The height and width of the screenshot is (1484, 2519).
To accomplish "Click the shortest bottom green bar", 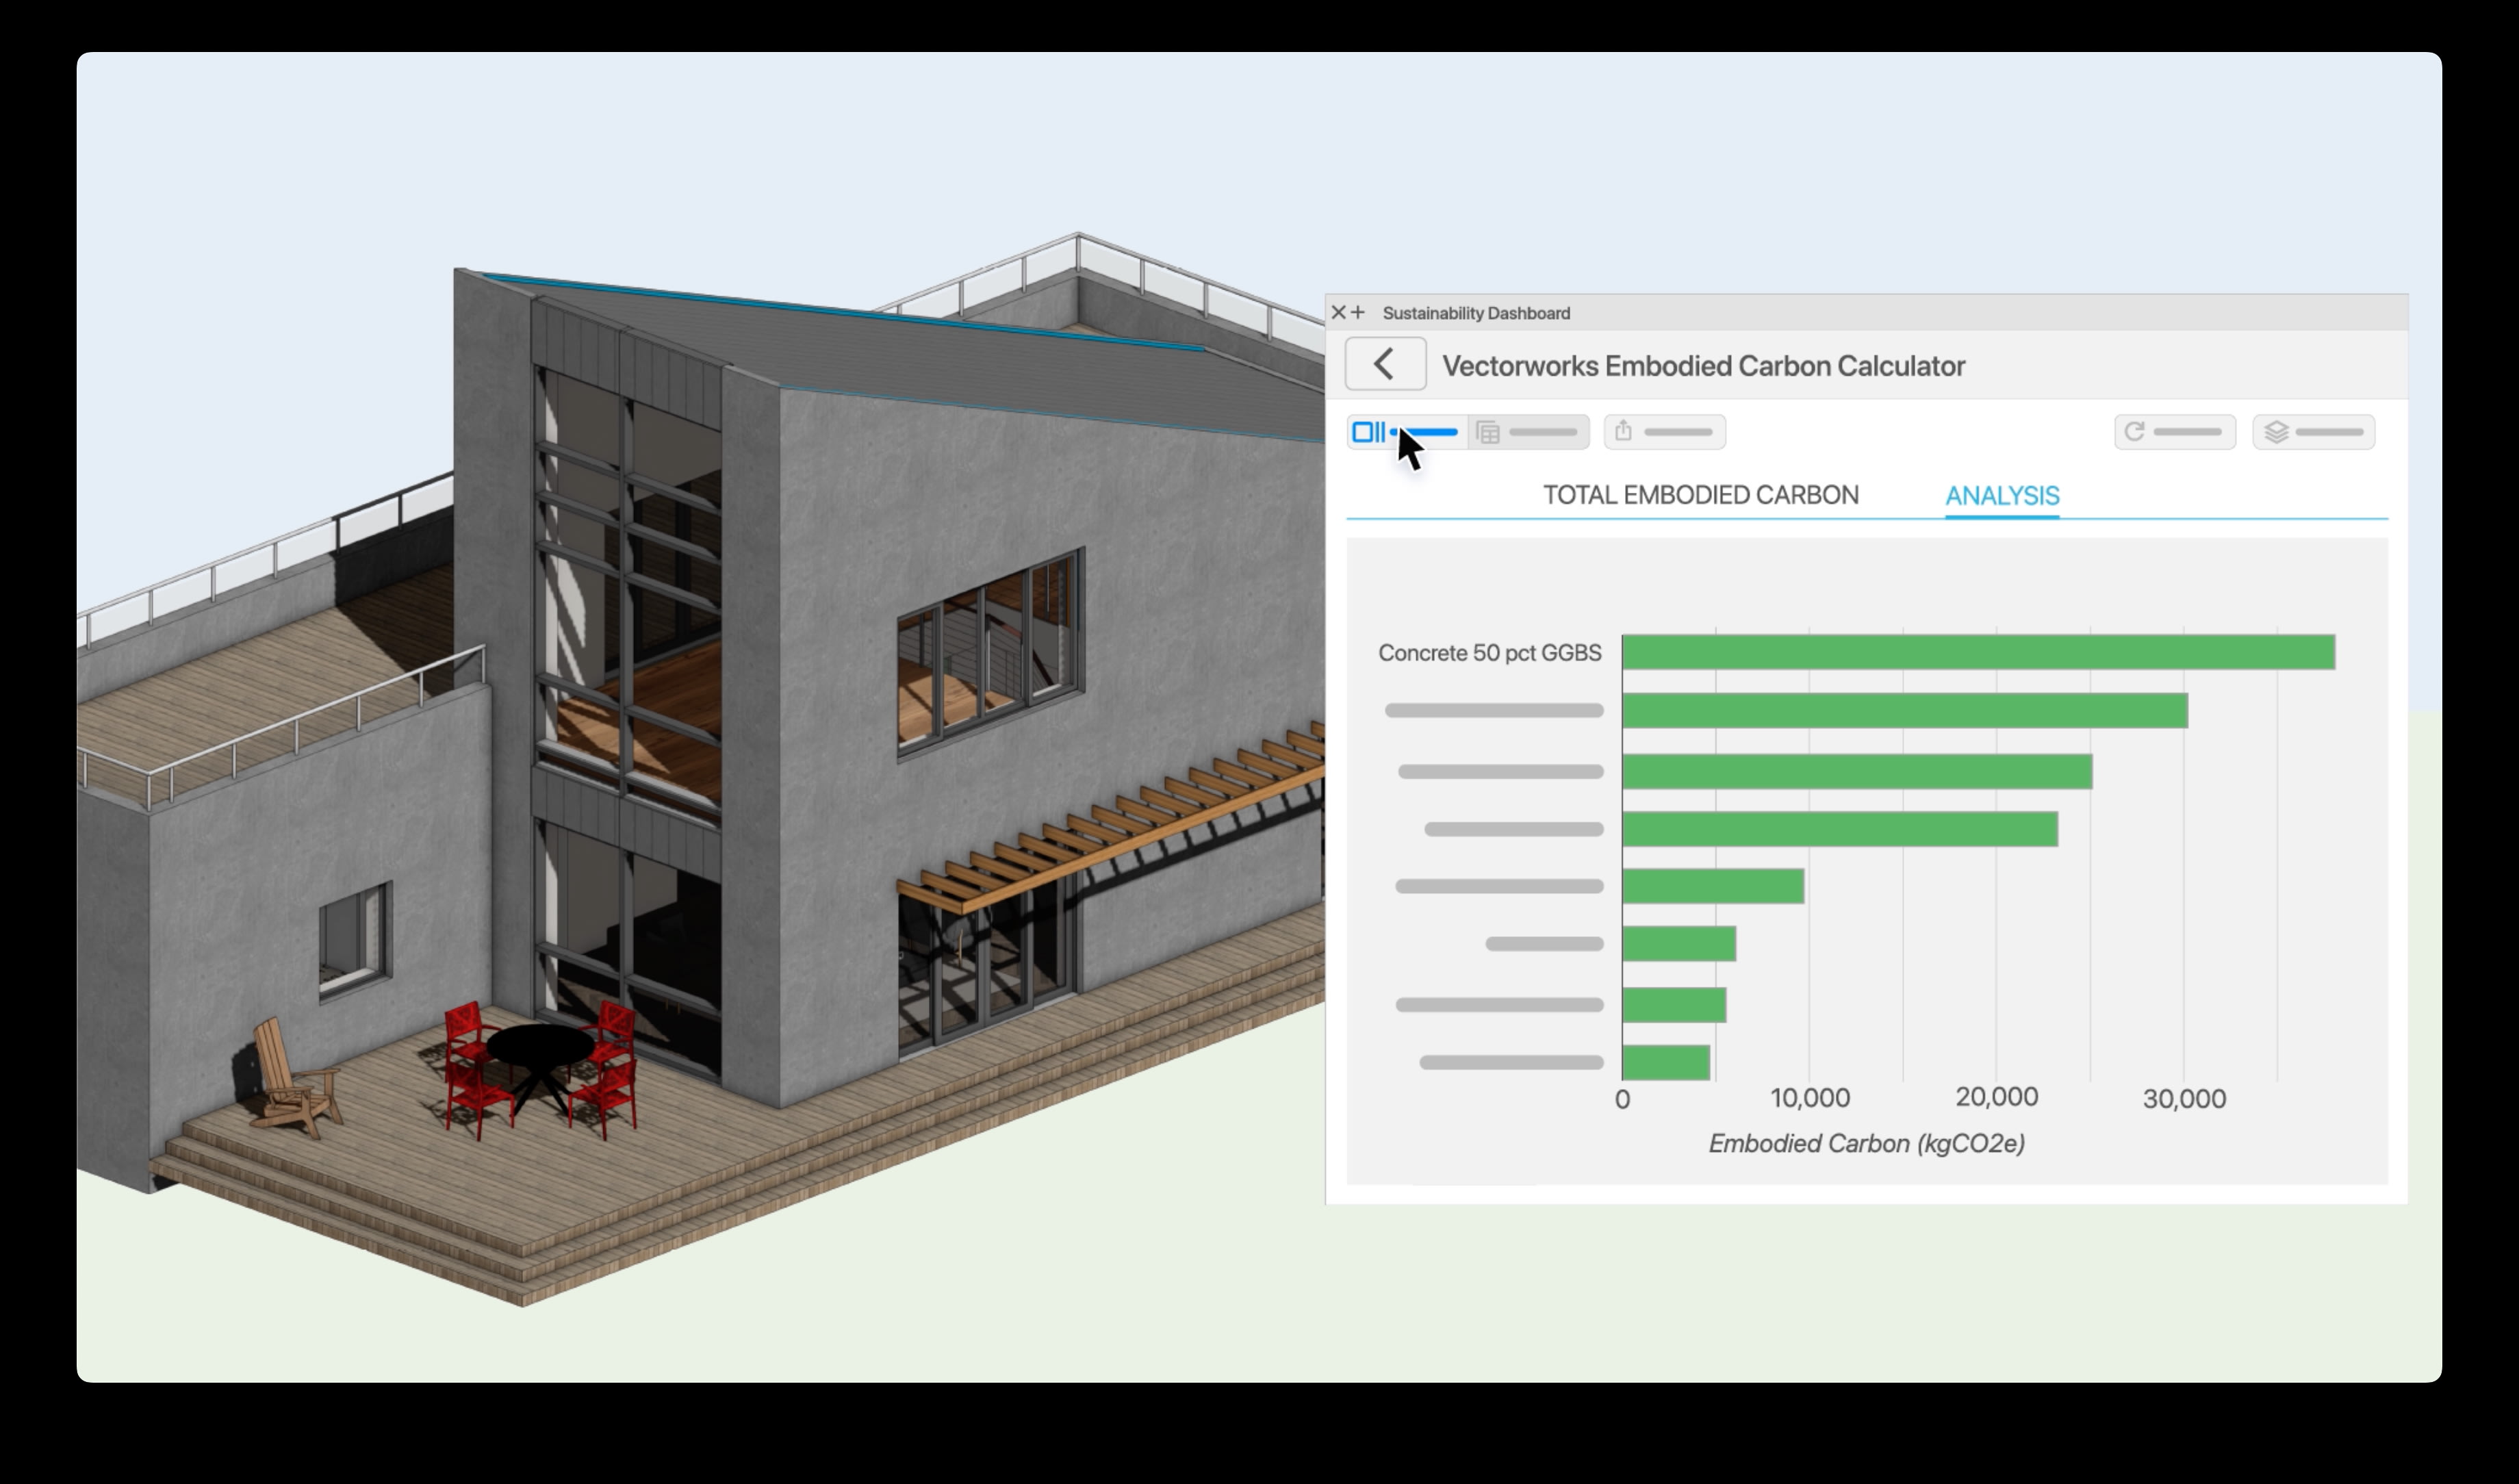I will tap(1665, 1063).
